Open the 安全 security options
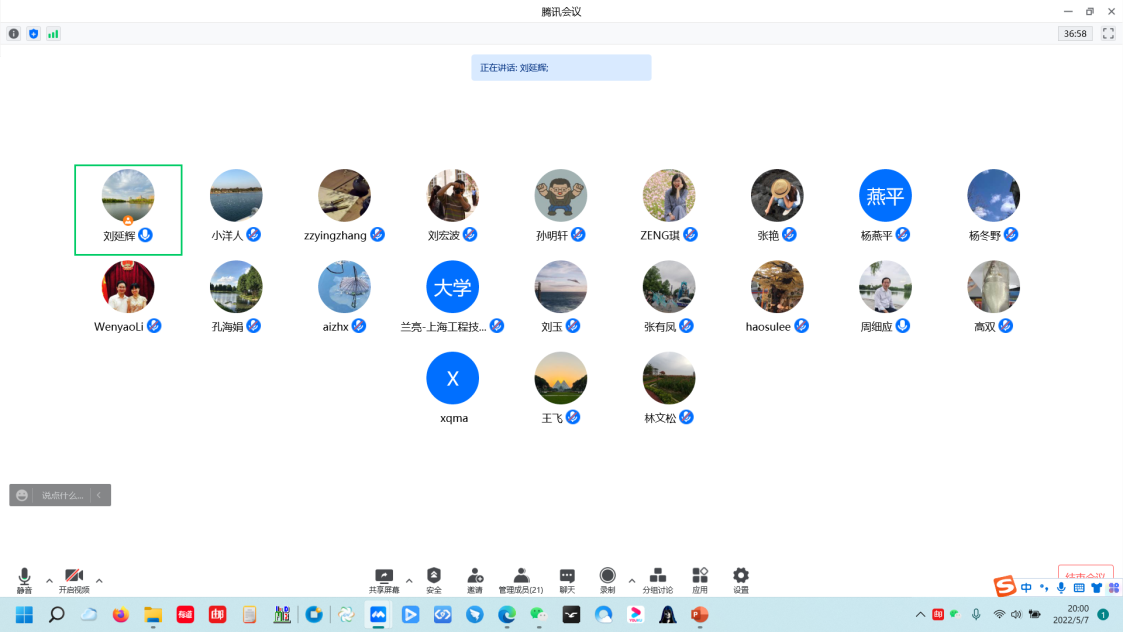 pyautogui.click(x=433, y=579)
